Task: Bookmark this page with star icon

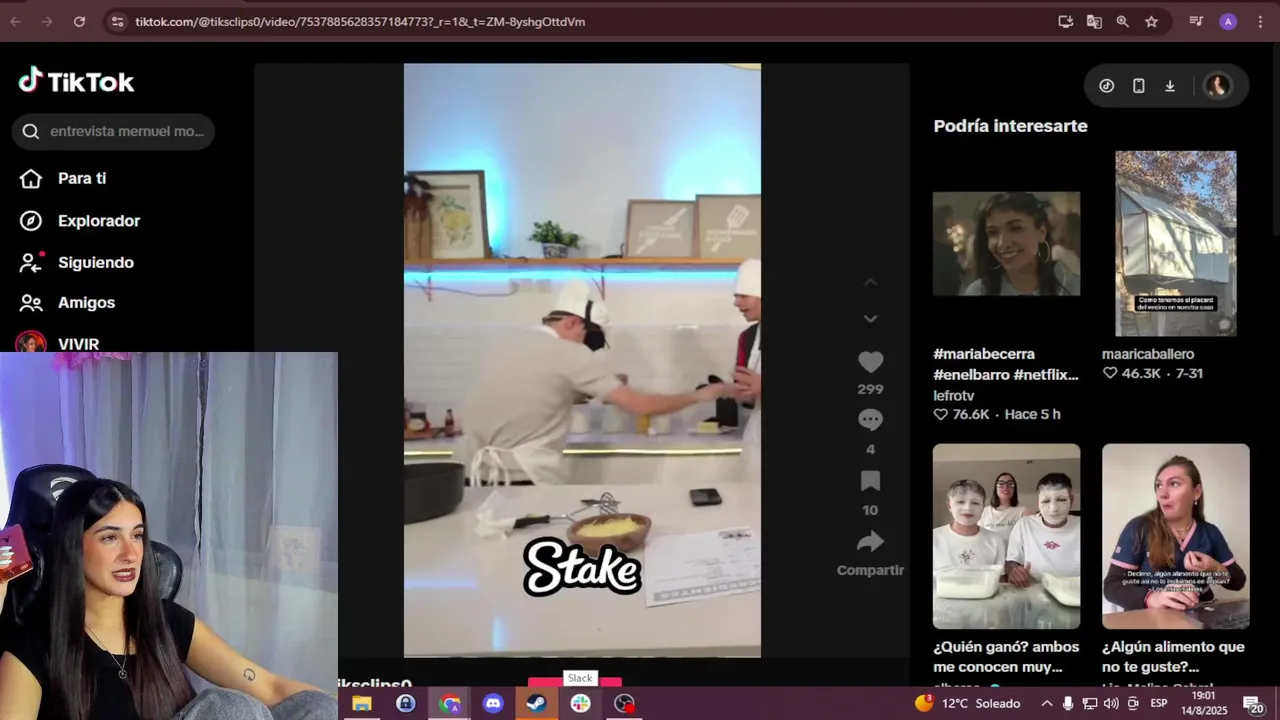Action: click(1151, 21)
